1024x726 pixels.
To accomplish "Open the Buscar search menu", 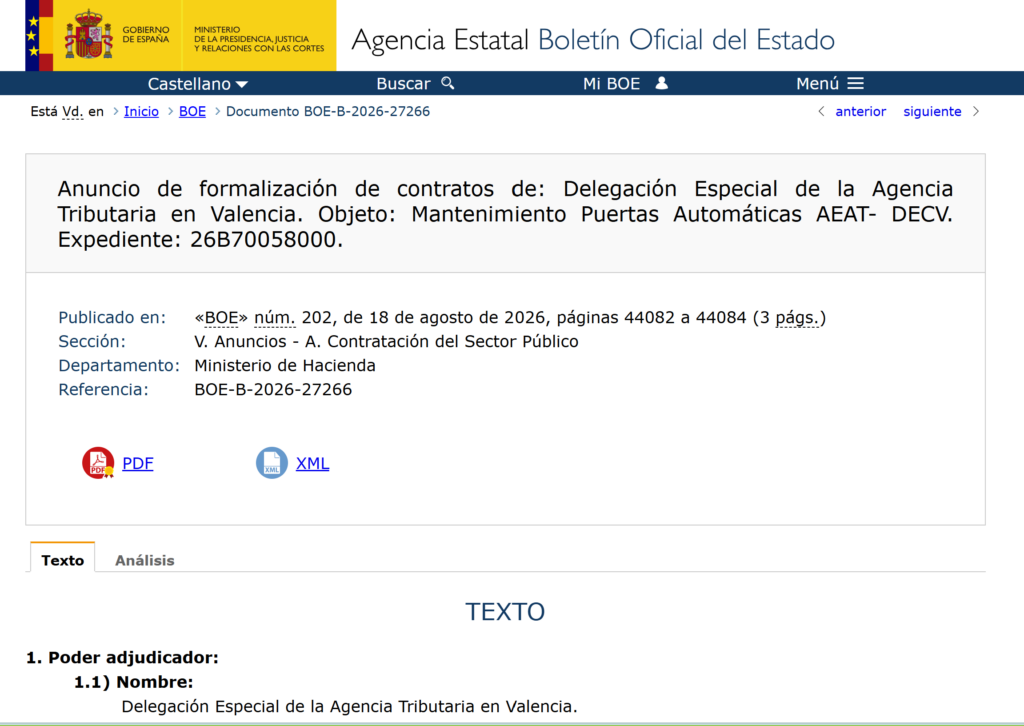I will [x=415, y=84].
